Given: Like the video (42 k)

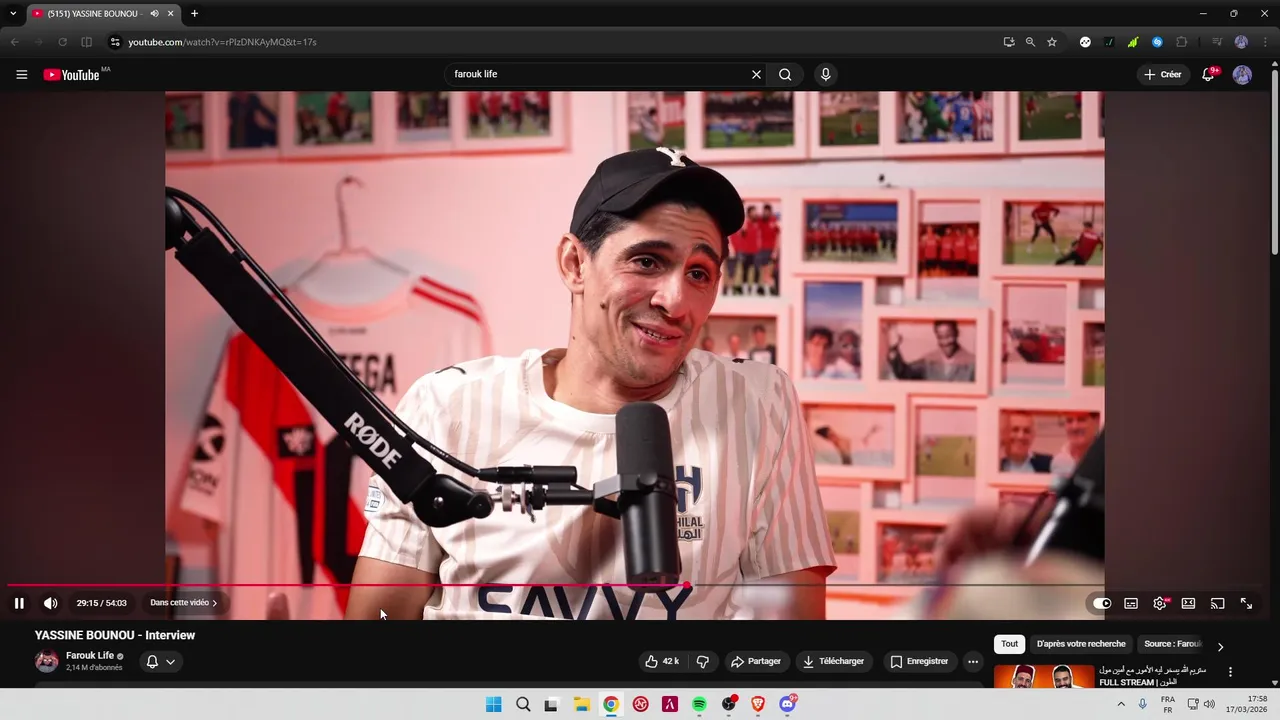Looking at the screenshot, I should click(662, 661).
